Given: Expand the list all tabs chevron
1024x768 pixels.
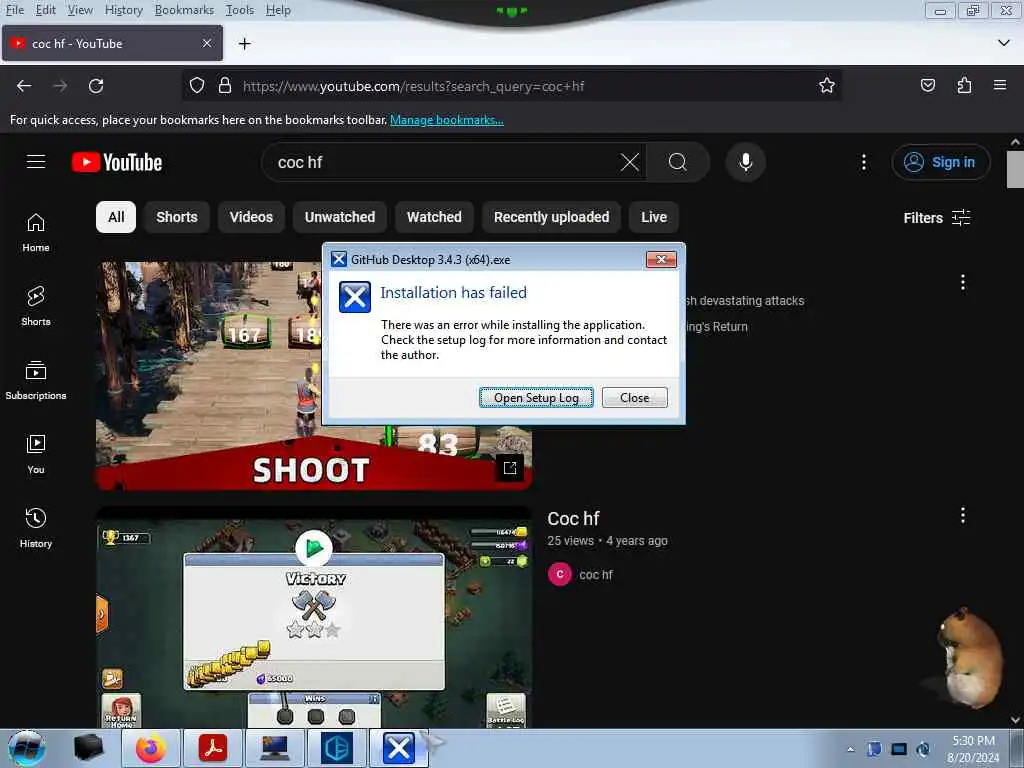Looking at the screenshot, I should click(x=1004, y=43).
